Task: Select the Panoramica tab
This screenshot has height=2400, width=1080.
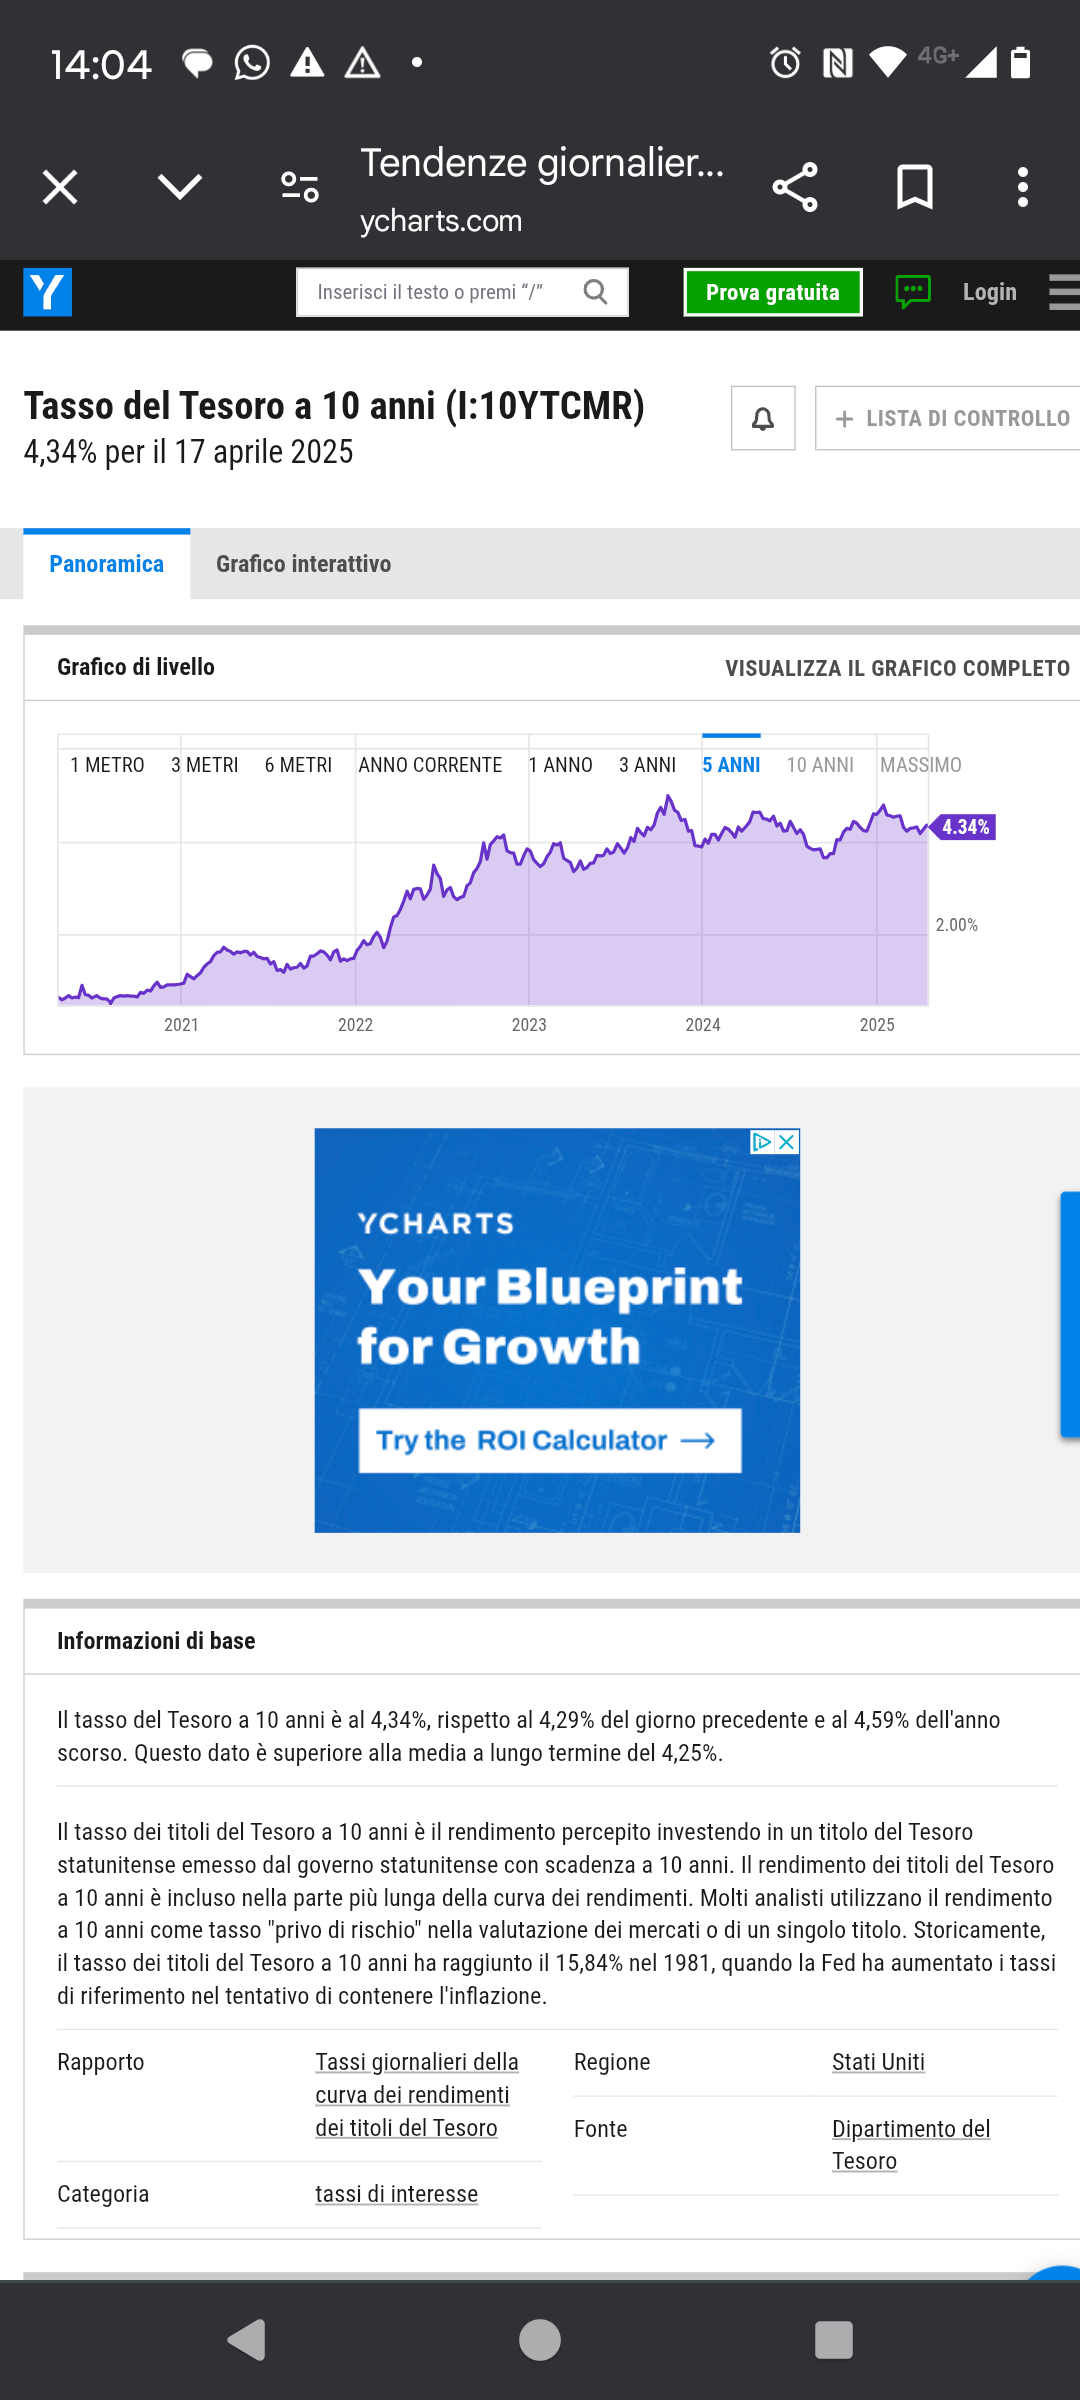Action: (107, 564)
